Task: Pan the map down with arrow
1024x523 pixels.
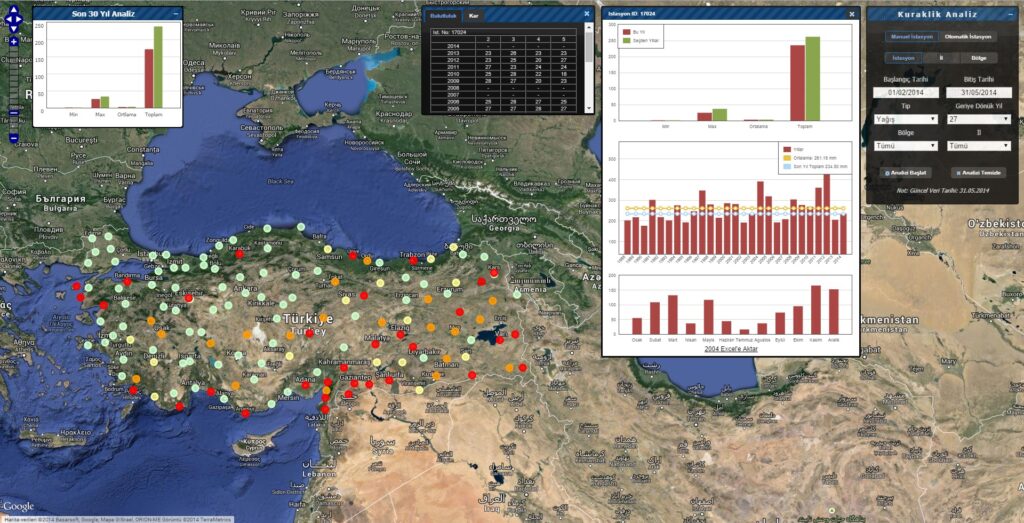Action: pos(14,27)
